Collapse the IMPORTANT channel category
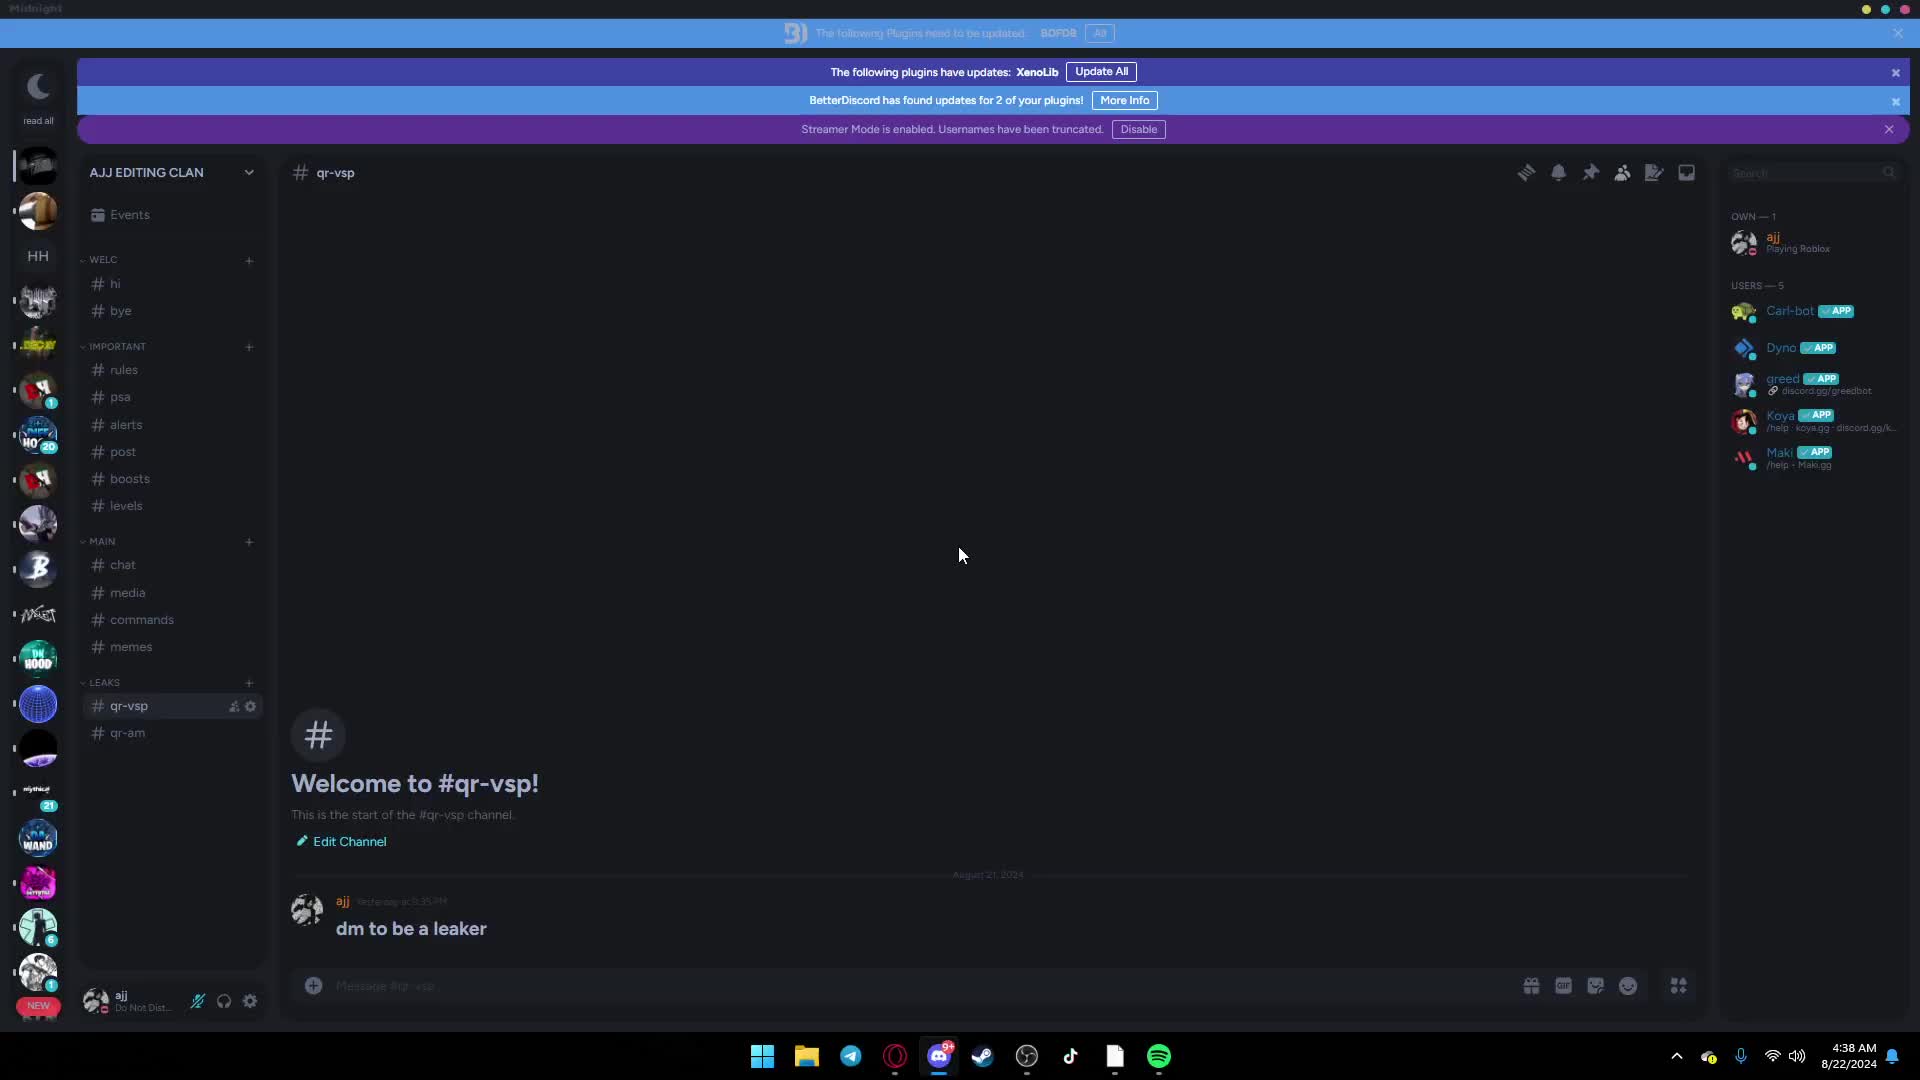This screenshot has width=1920, height=1080. (x=116, y=347)
